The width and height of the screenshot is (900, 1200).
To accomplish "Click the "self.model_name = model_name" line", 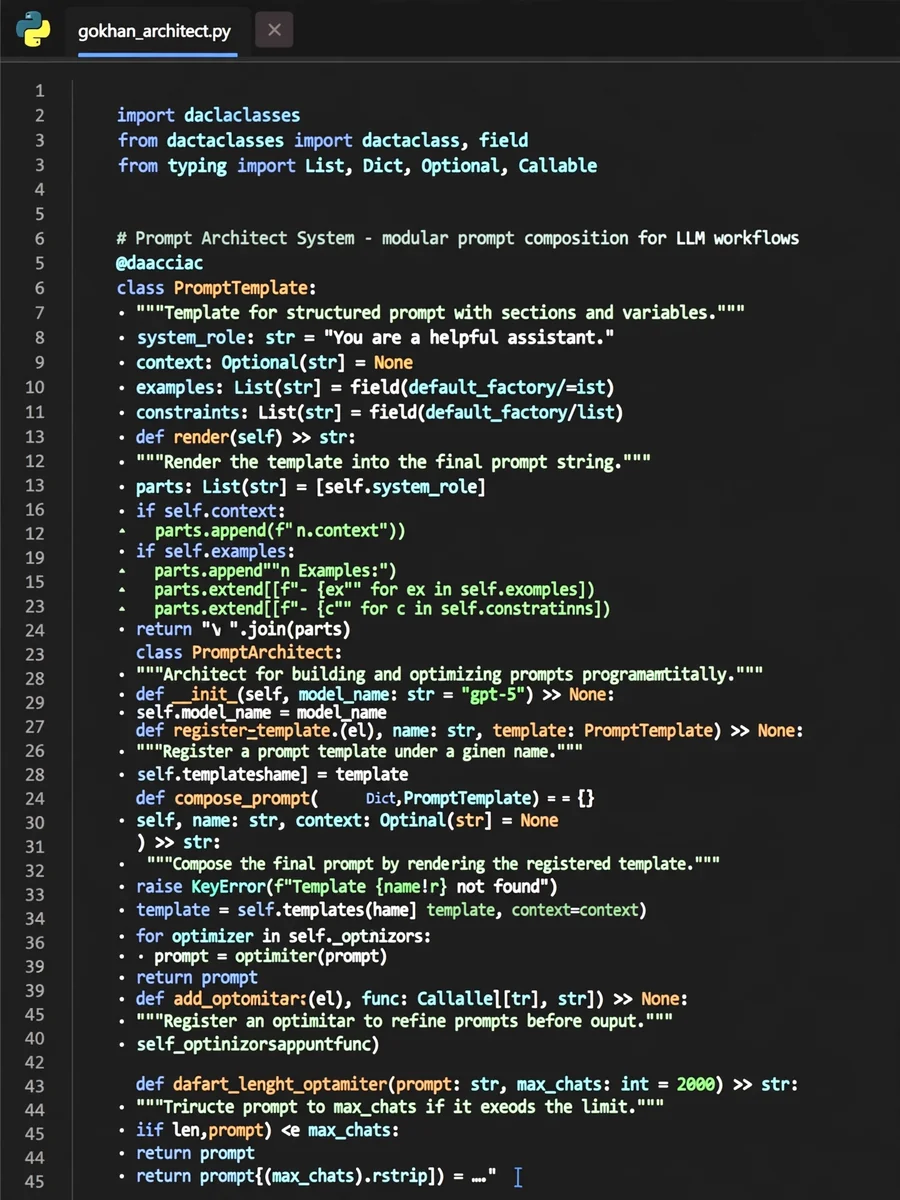I will [x=261, y=712].
